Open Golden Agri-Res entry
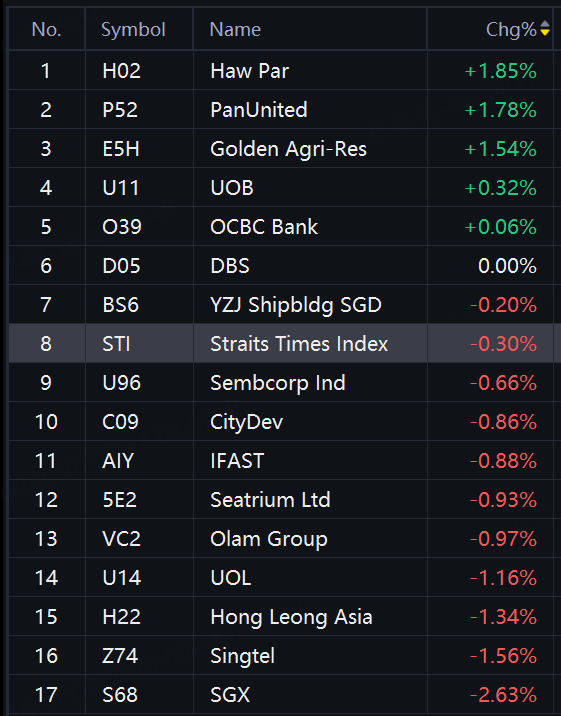Screen dimensions: 561x716 tap(281, 148)
